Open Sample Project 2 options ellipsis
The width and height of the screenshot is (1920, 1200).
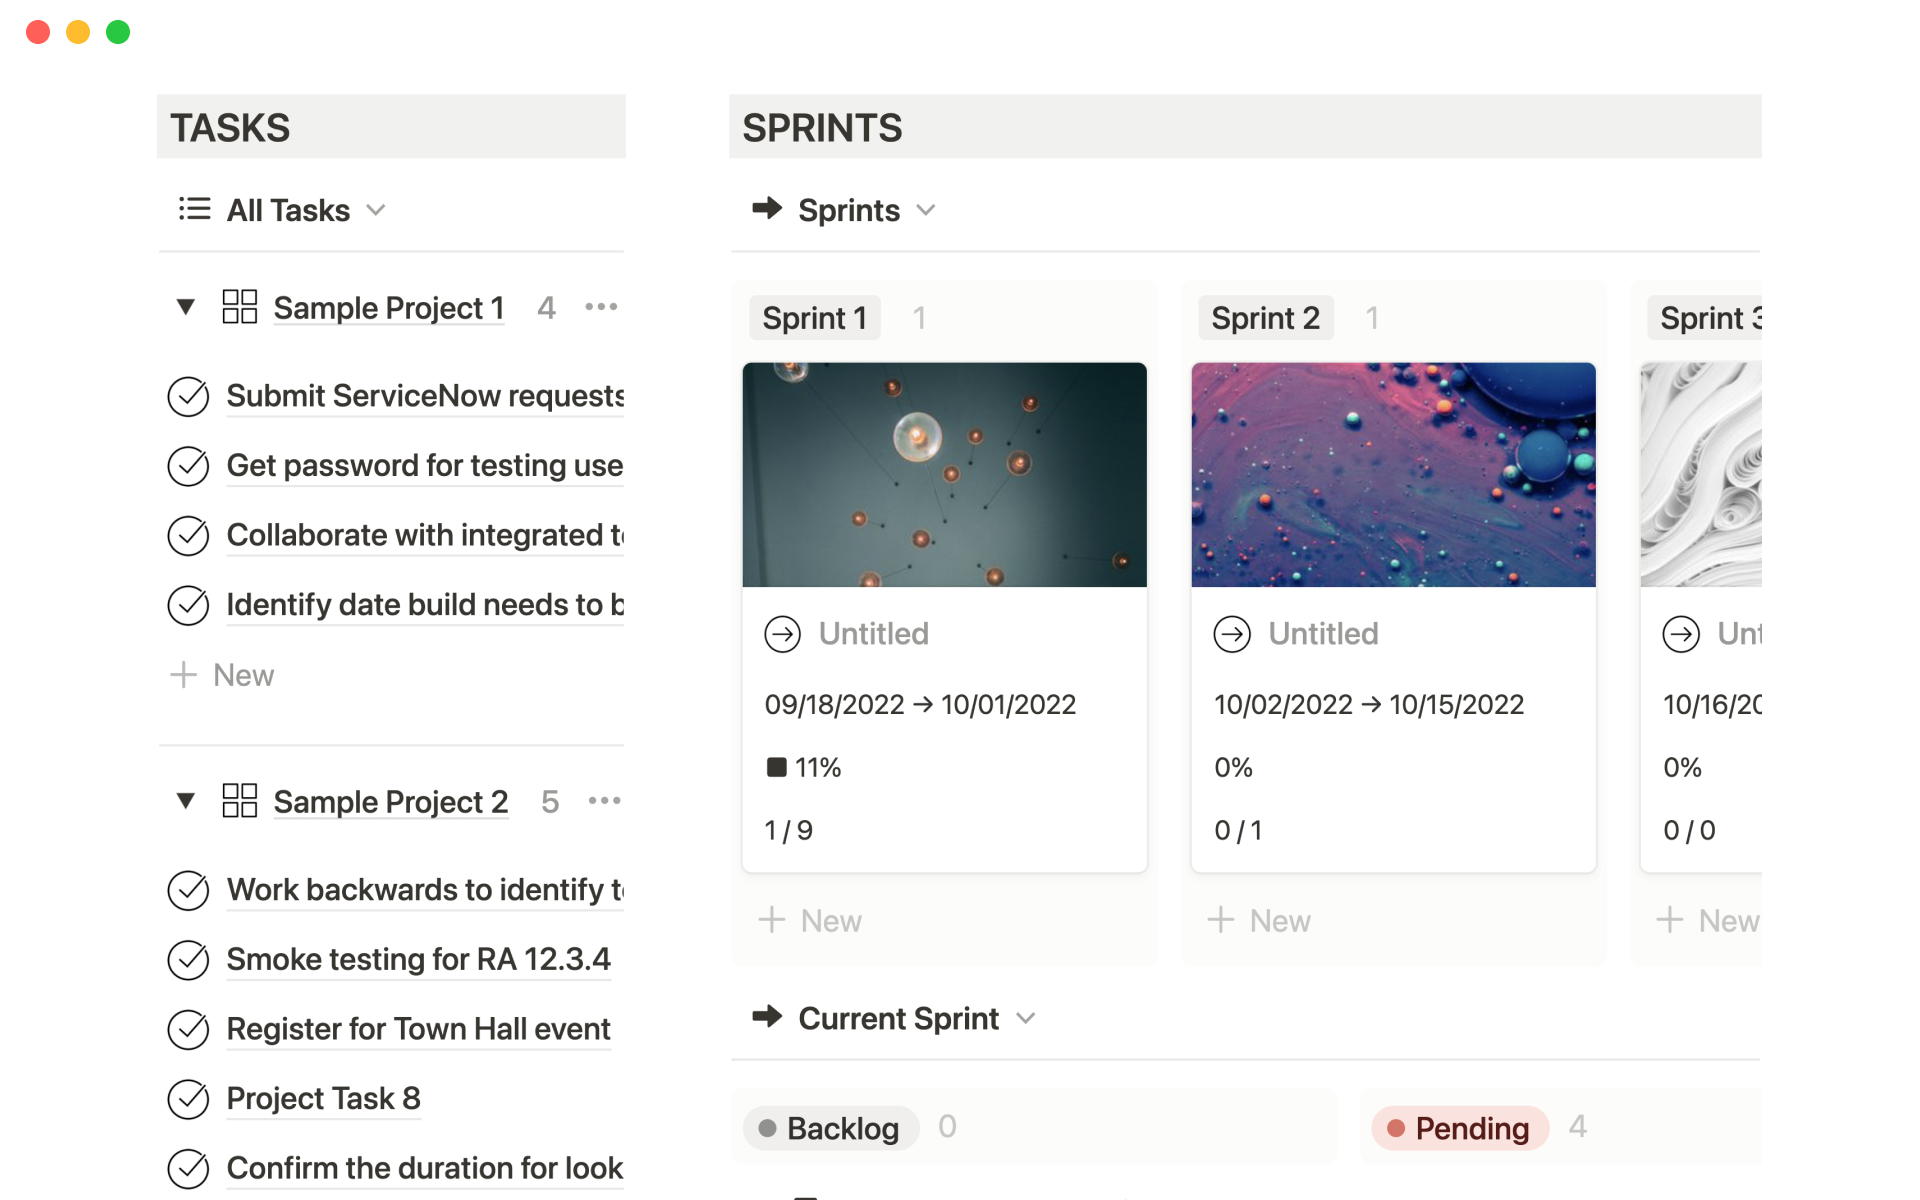click(x=604, y=801)
